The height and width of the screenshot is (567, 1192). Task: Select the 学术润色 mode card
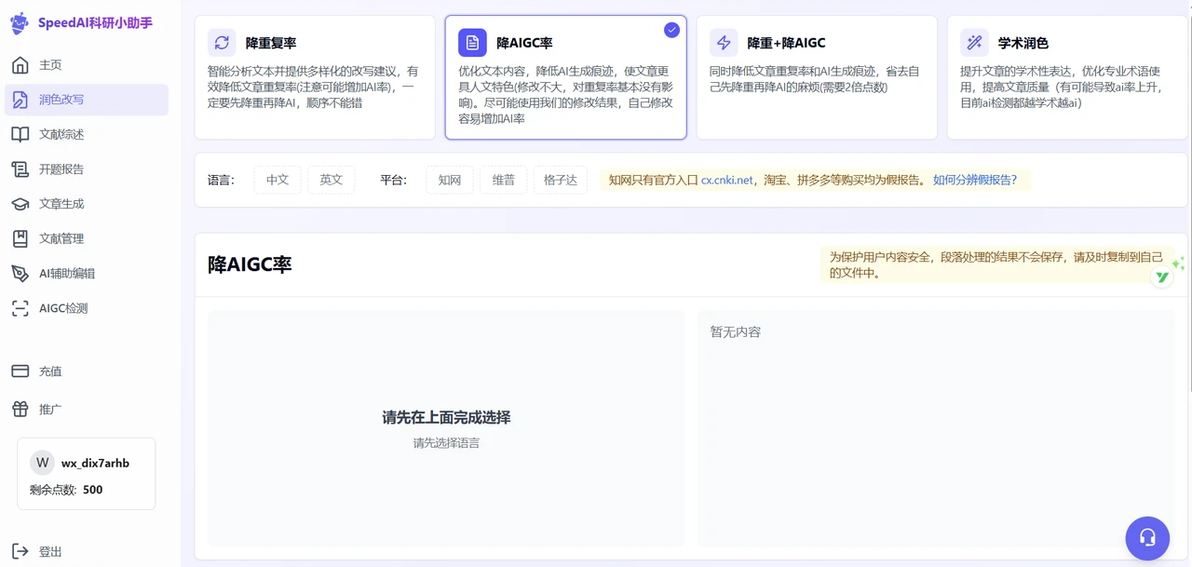1067,78
